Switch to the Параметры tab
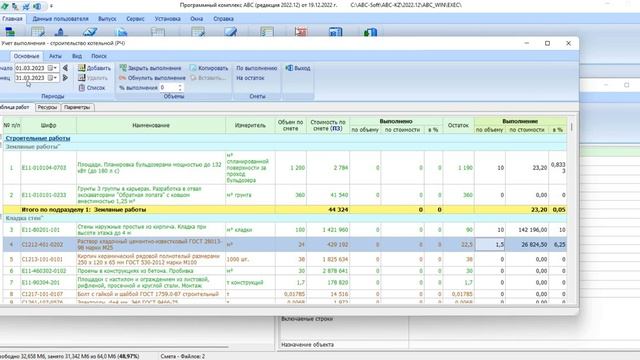Image resolution: width=640 pixels, height=360 pixels. pyautogui.click(x=77, y=107)
